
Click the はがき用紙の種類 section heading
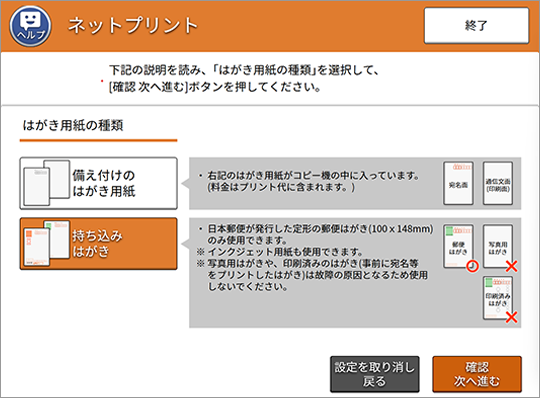tap(73, 125)
